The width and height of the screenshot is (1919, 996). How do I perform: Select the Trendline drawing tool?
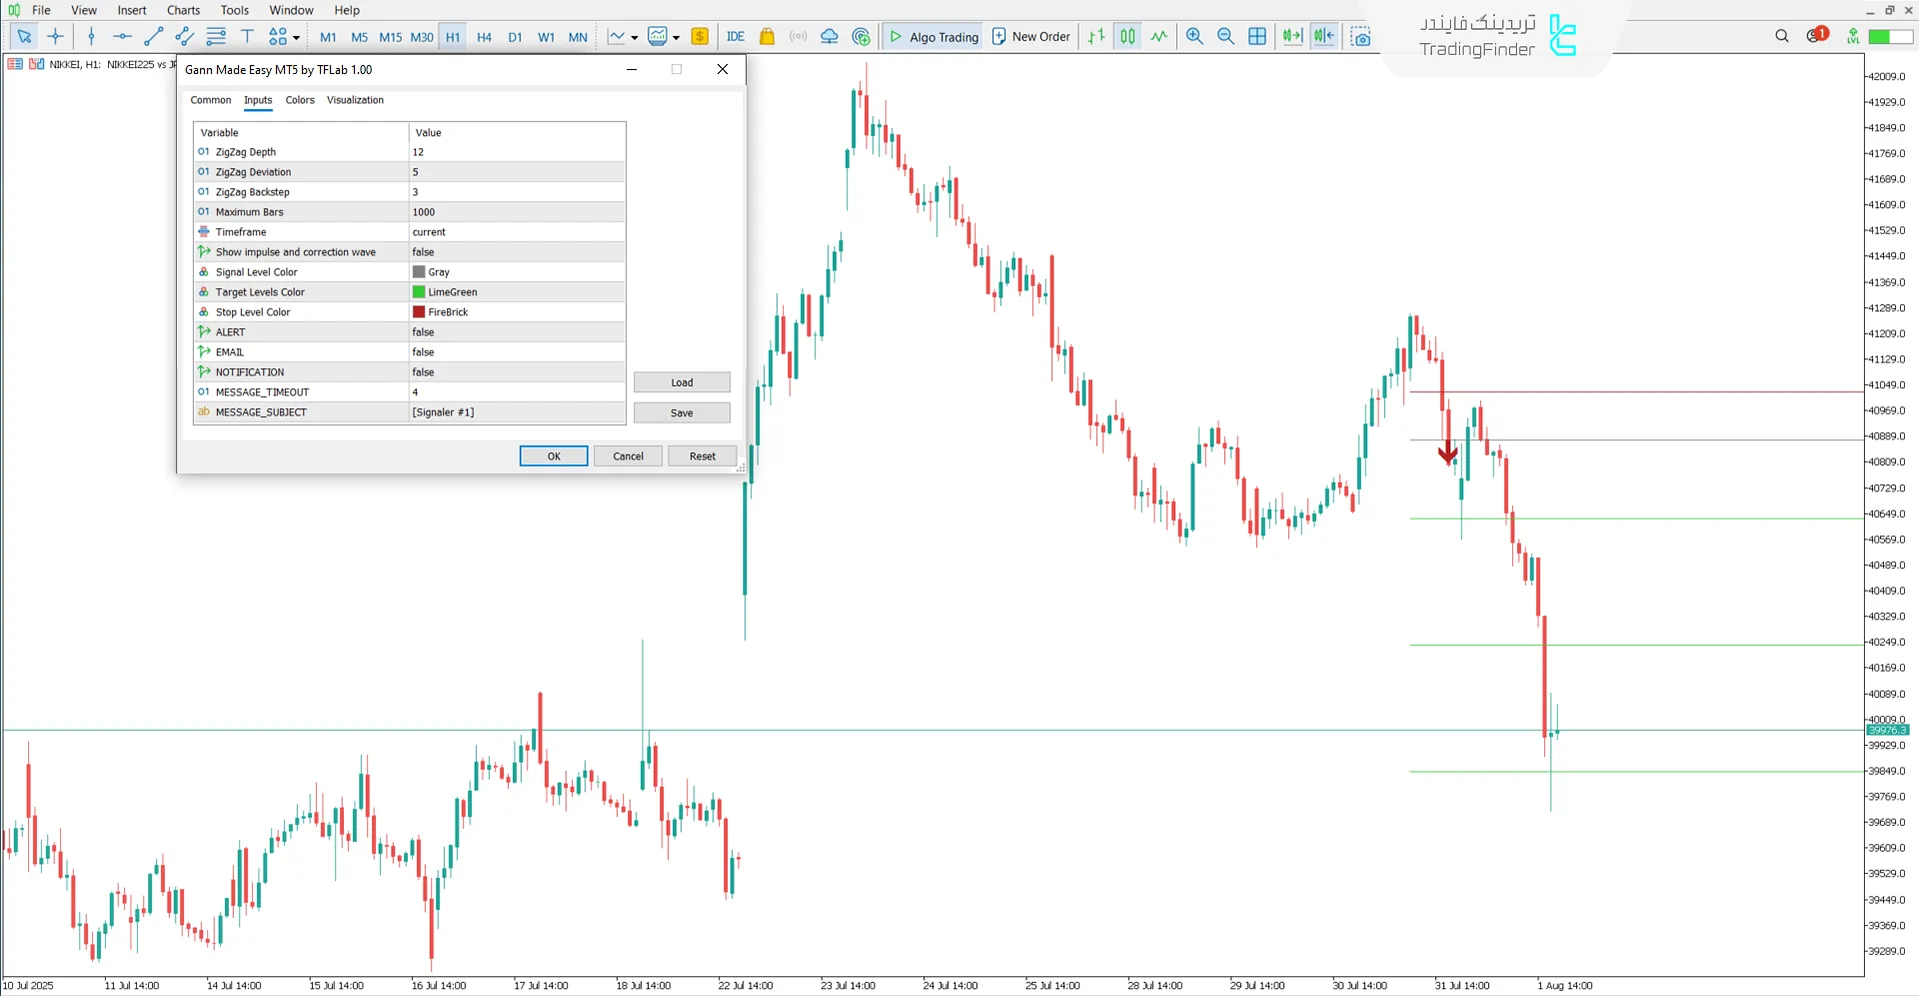point(153,36)
